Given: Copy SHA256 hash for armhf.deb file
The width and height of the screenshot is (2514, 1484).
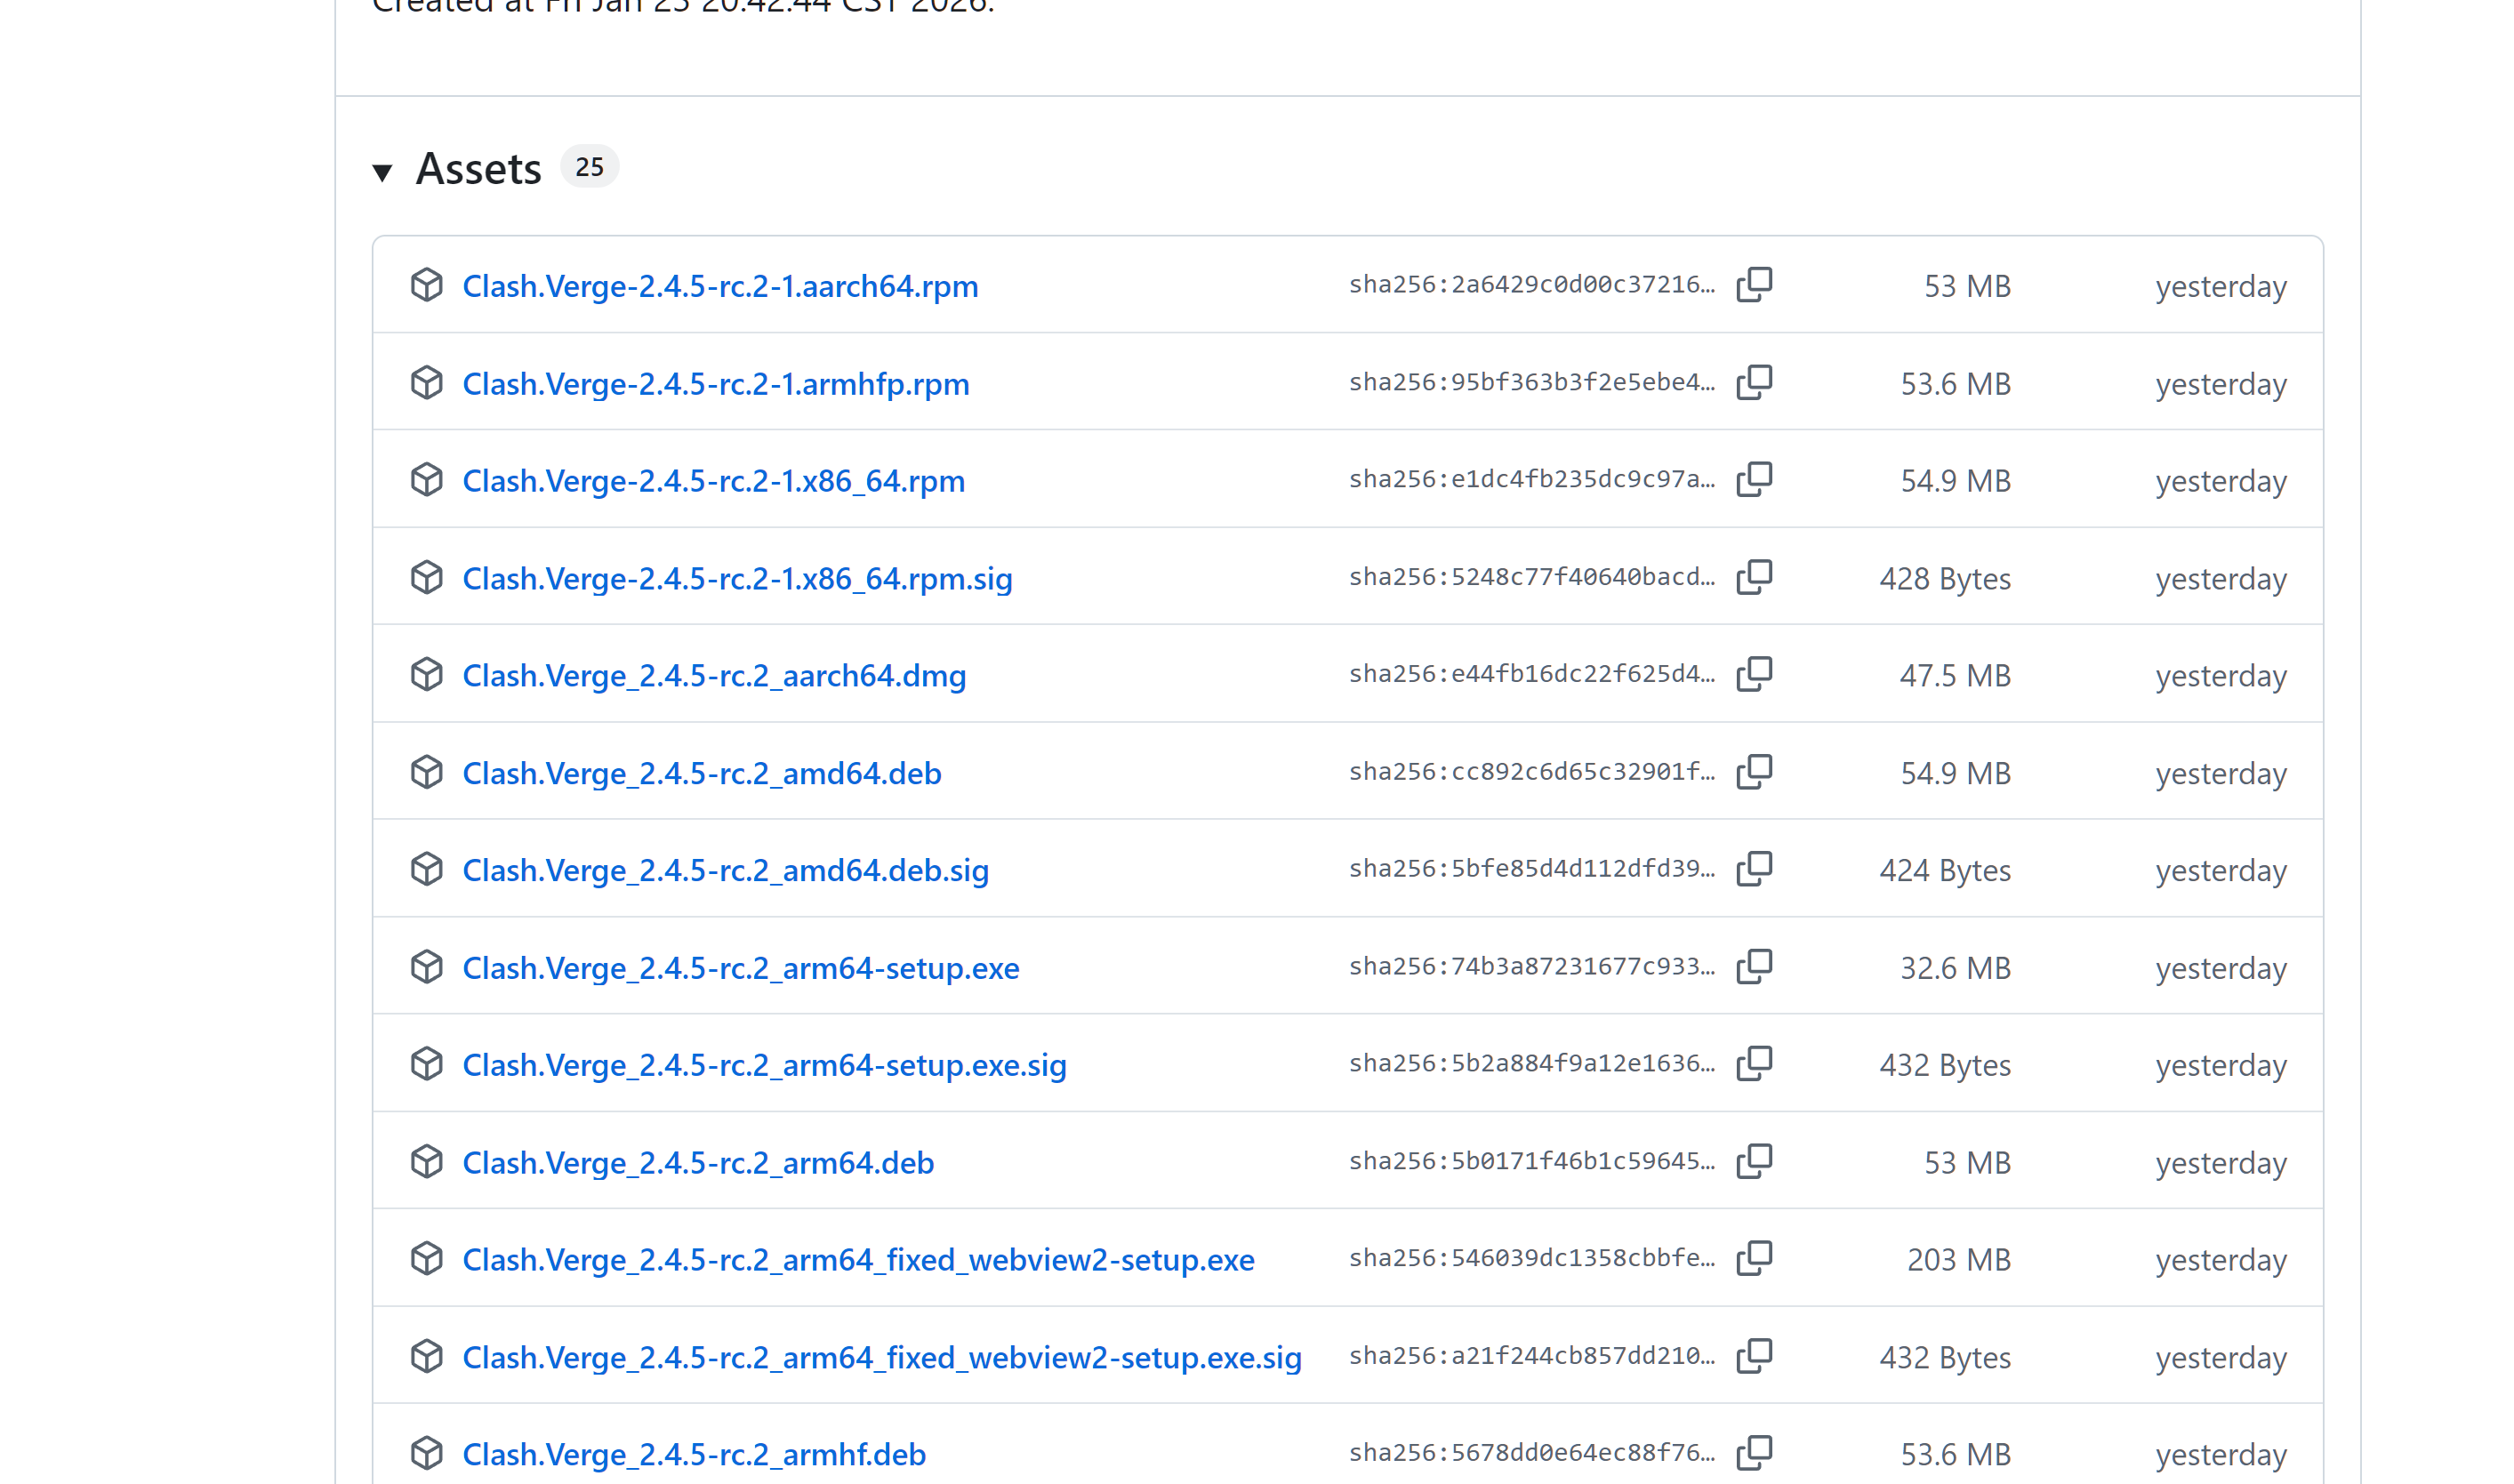Looking at the screenshot, I should [1754, 1453].
